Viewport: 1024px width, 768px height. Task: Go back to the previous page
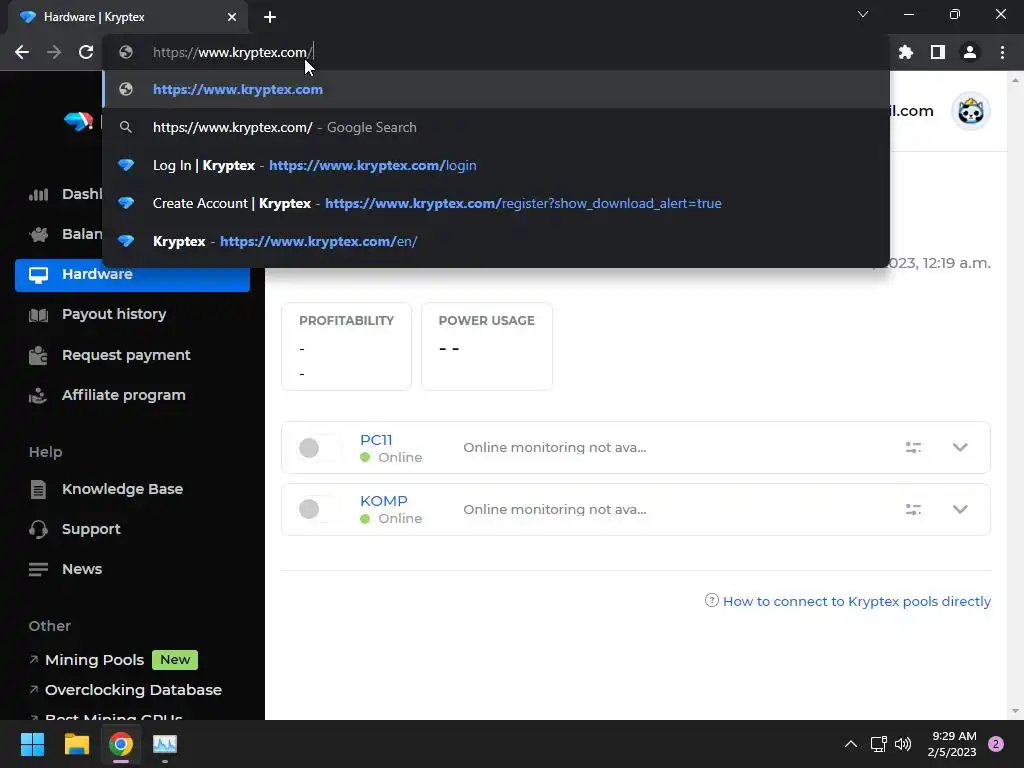(x=22, y=52)
